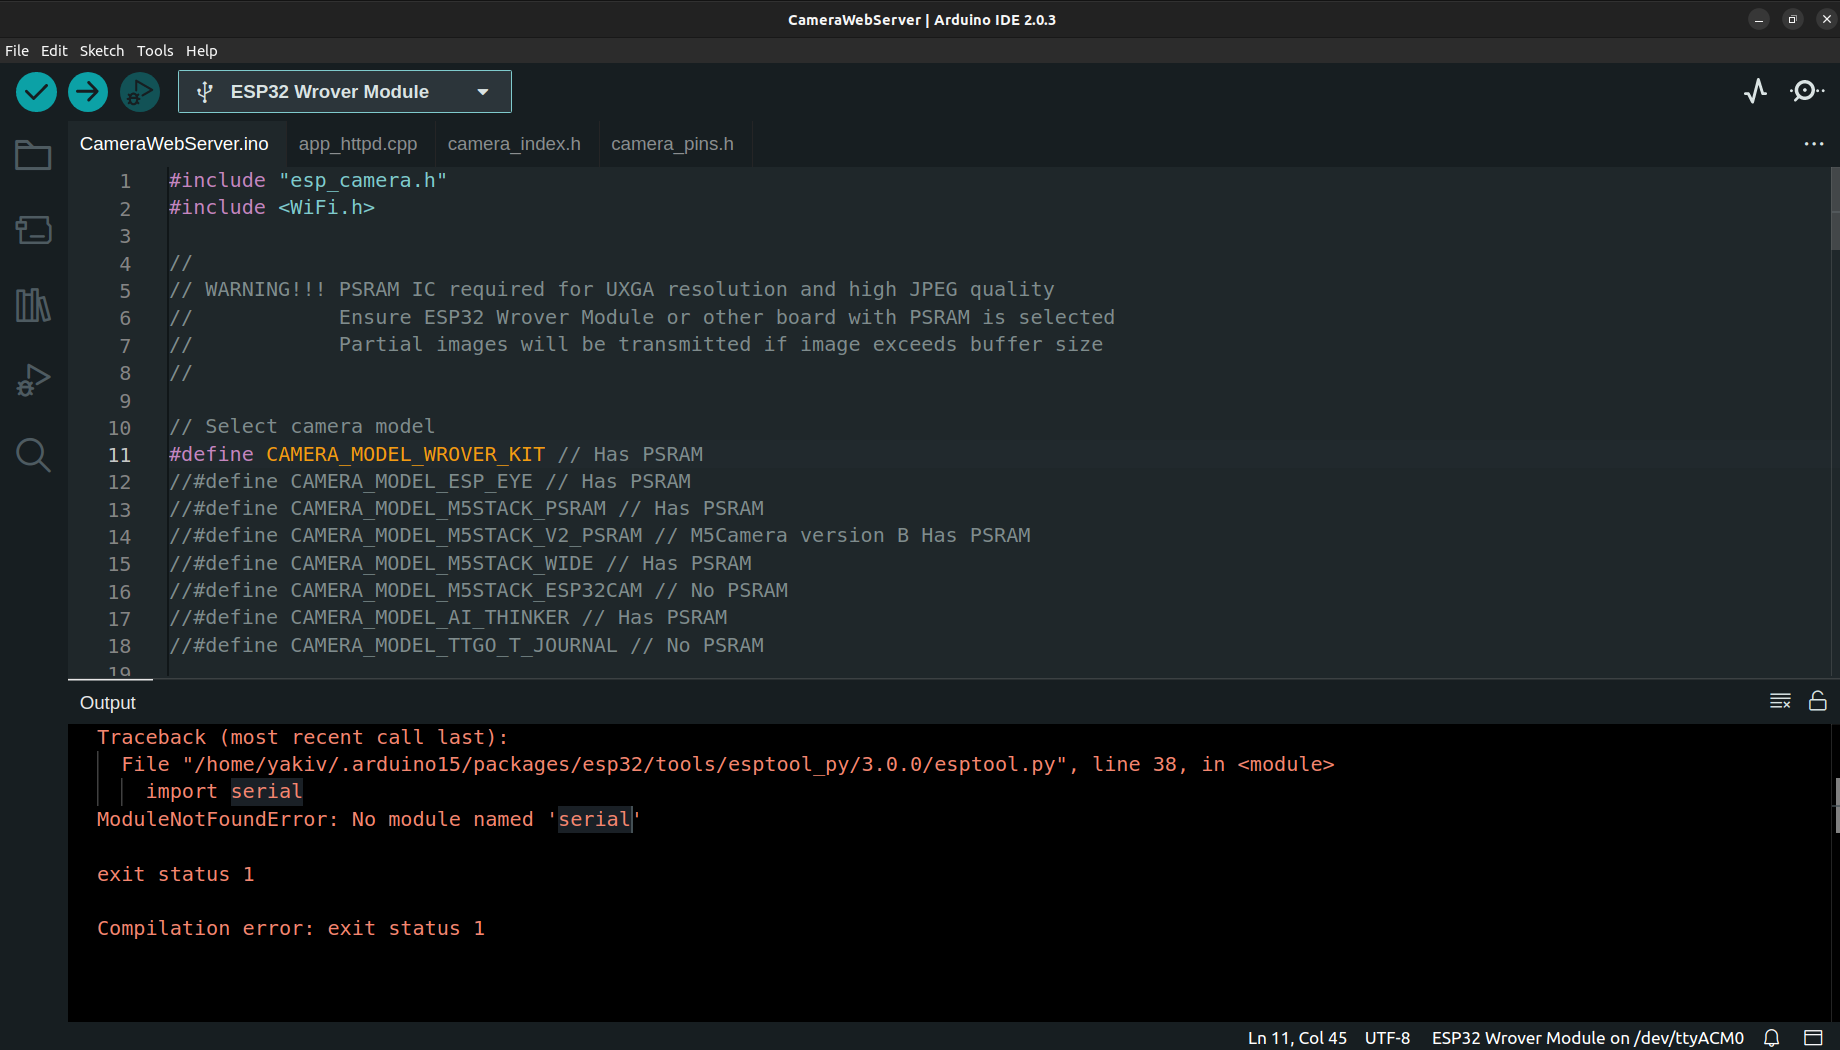
Task: Click the Verify sketch checkmark button
Action: coord(36,92)
